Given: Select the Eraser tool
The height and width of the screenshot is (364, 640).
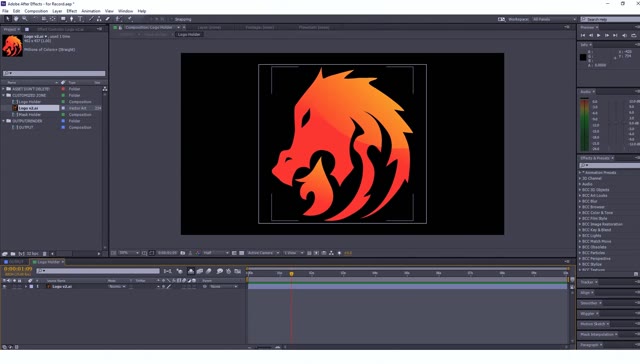Looking at the screenshot, I should coord(108,19).
